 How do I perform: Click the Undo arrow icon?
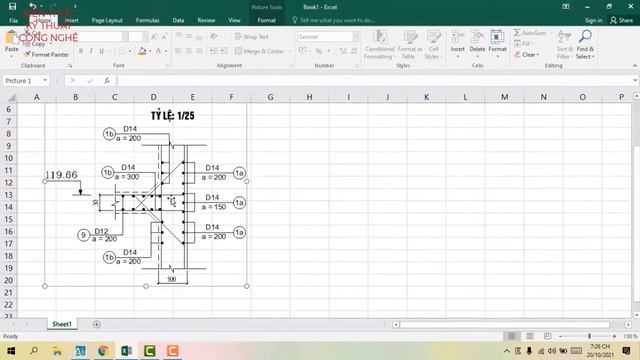33,6
